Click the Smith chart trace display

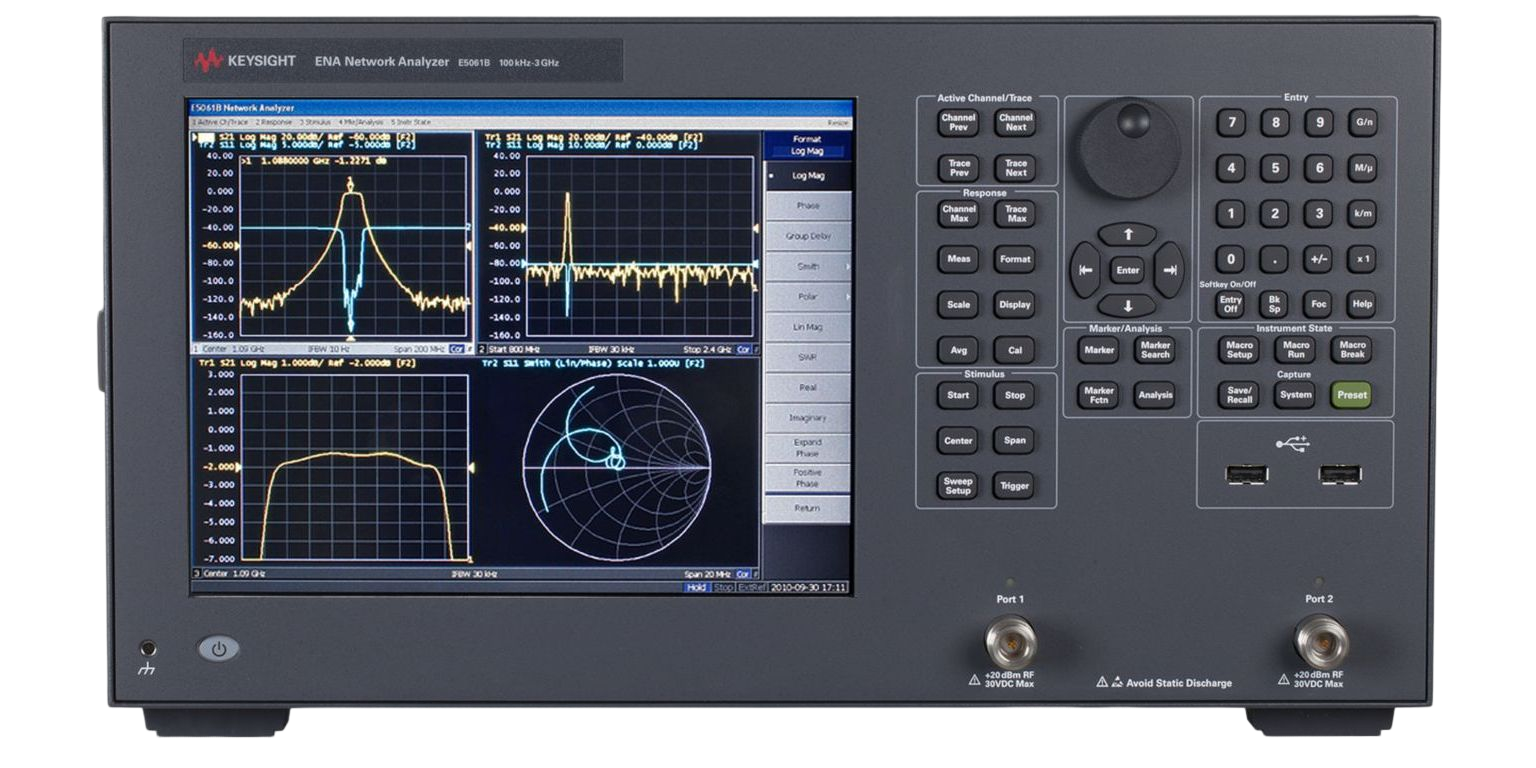615,466
